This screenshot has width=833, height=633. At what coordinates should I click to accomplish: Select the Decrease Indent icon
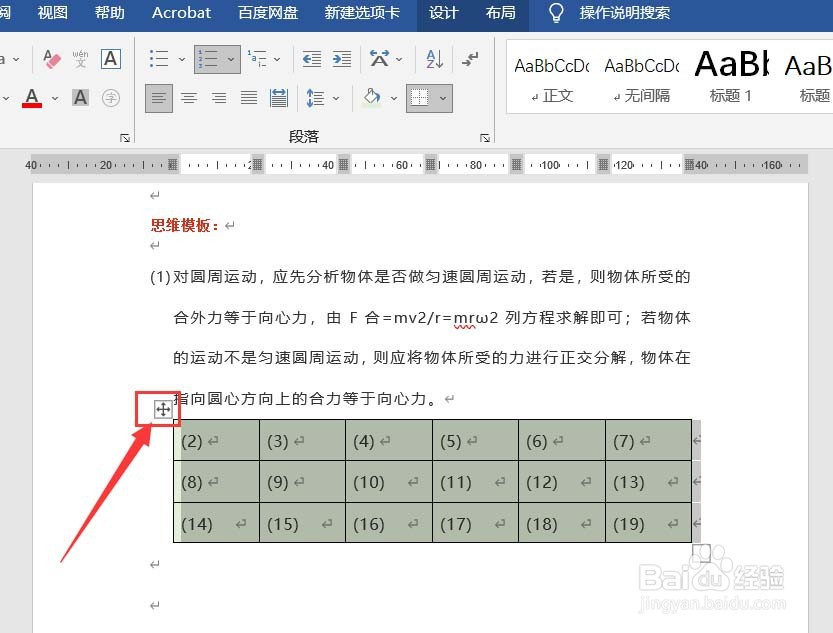point(312,60)
